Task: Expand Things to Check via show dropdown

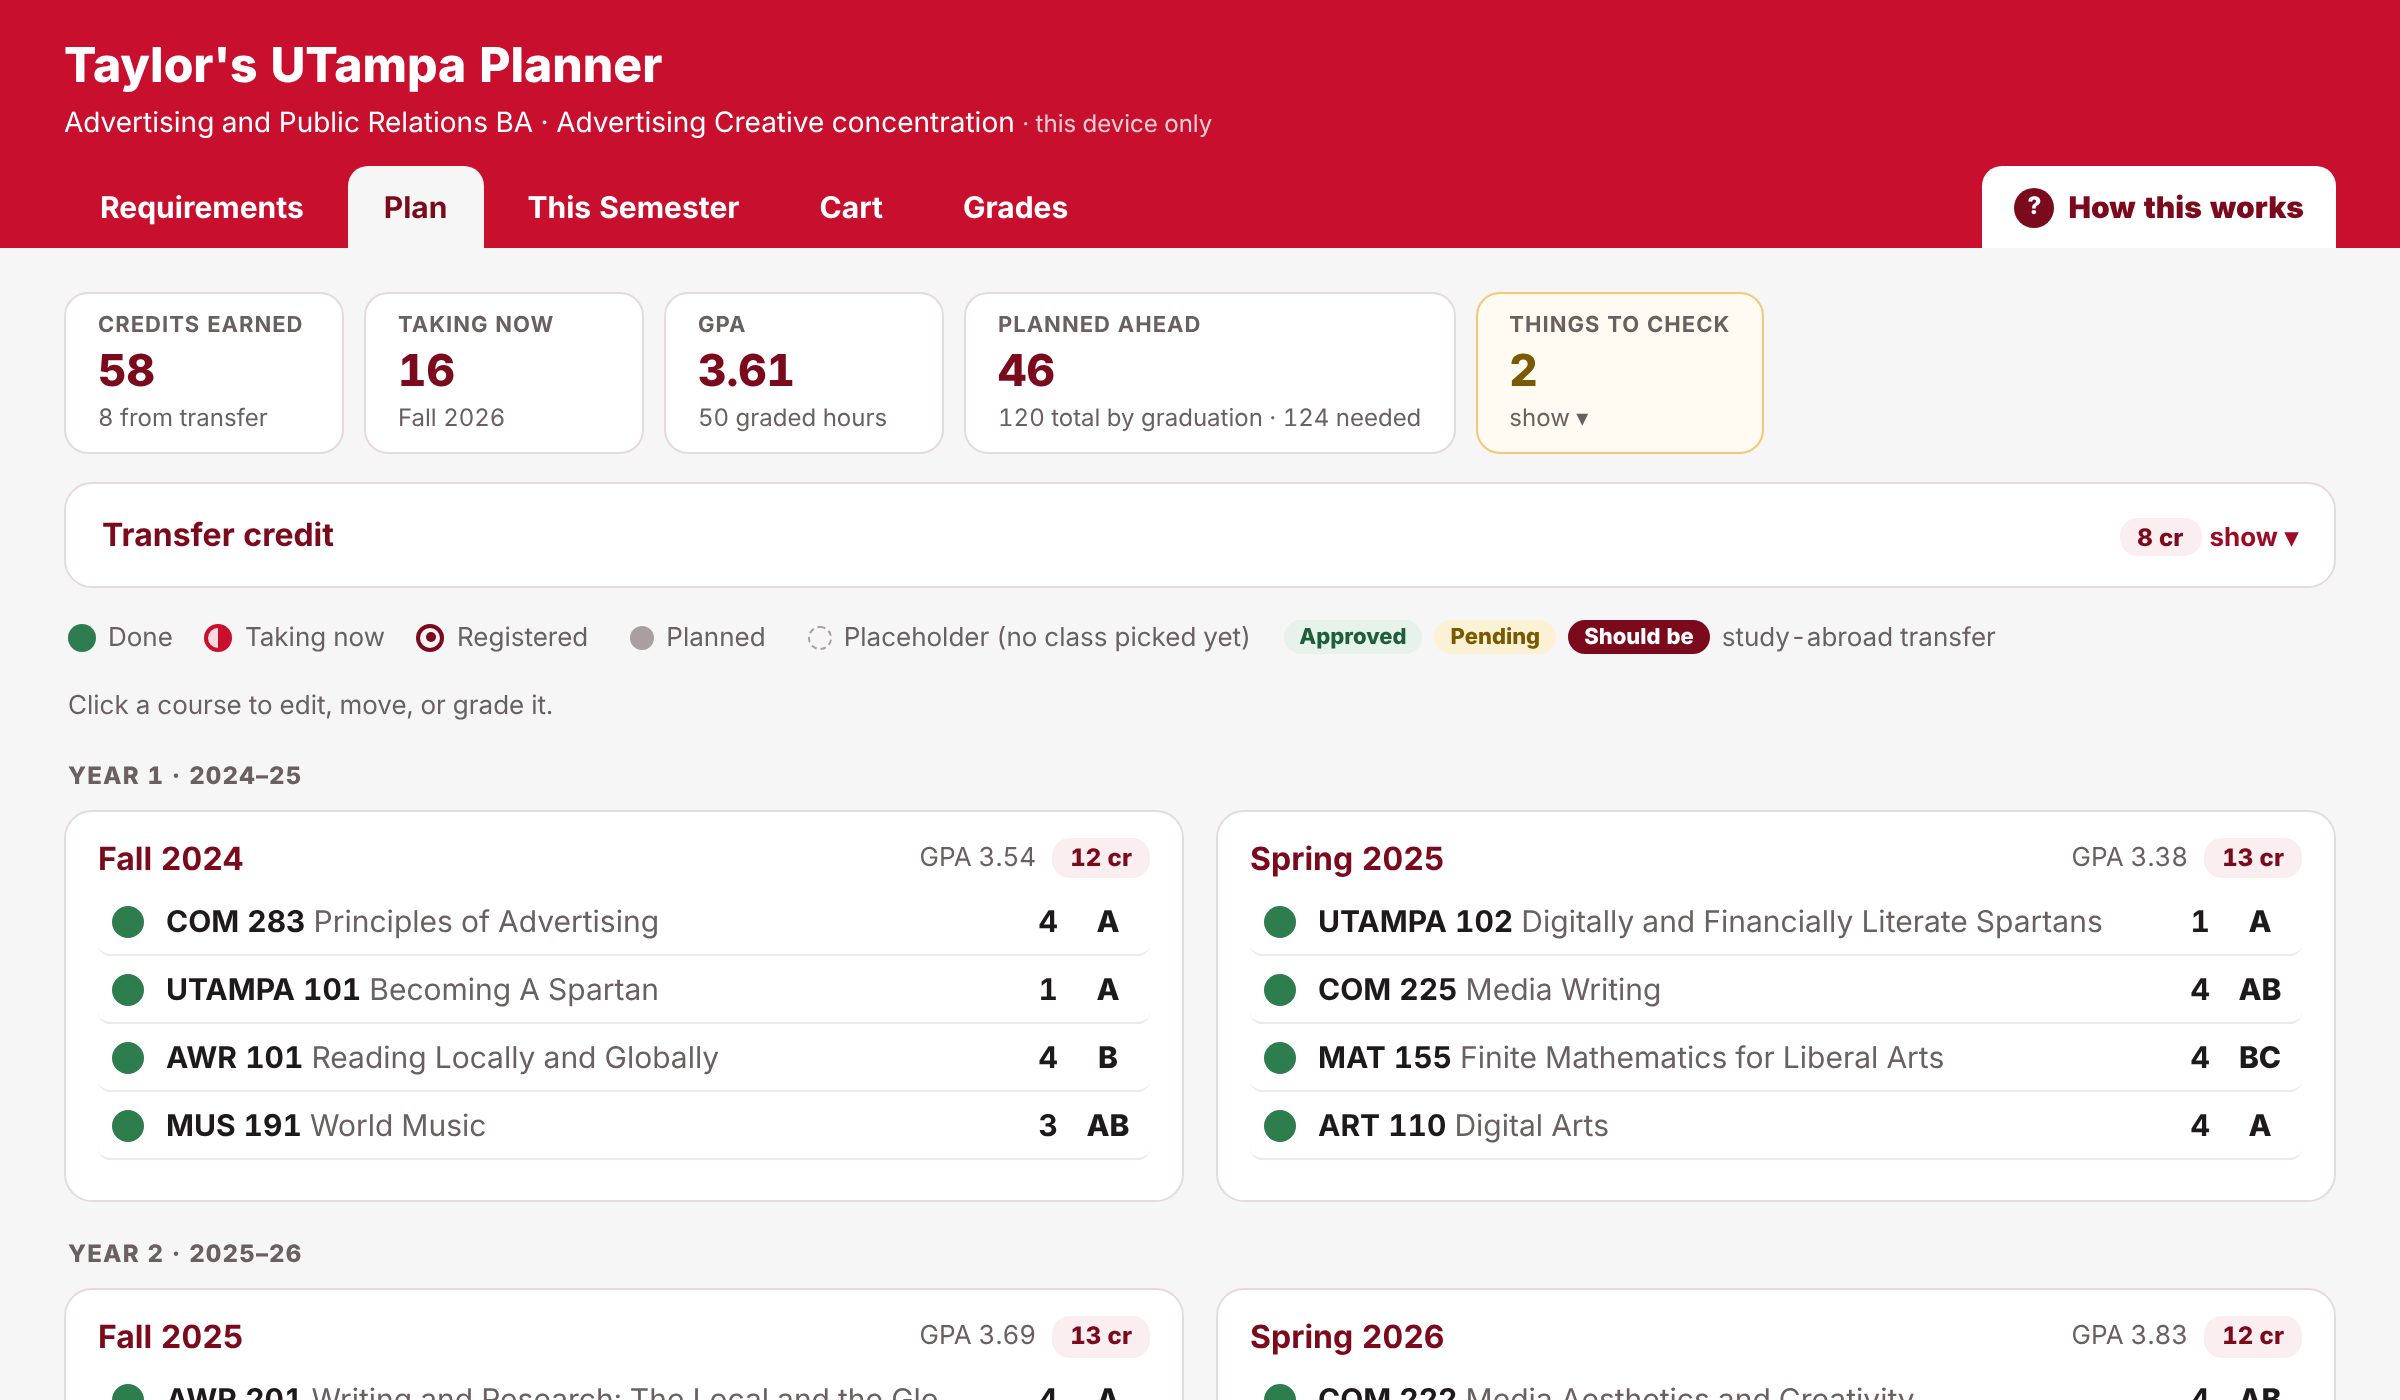Action: click(1548, 418)
